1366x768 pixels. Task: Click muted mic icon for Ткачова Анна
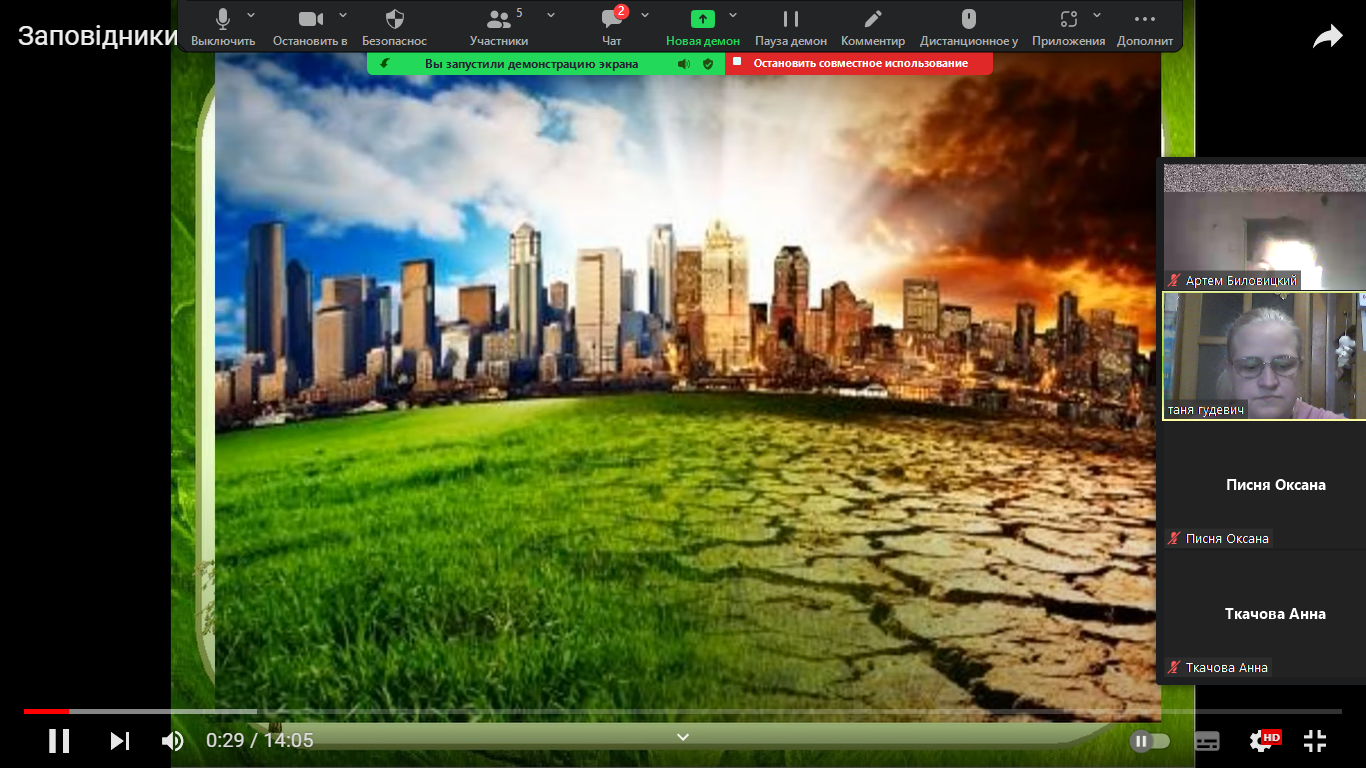coord(1174,667)
